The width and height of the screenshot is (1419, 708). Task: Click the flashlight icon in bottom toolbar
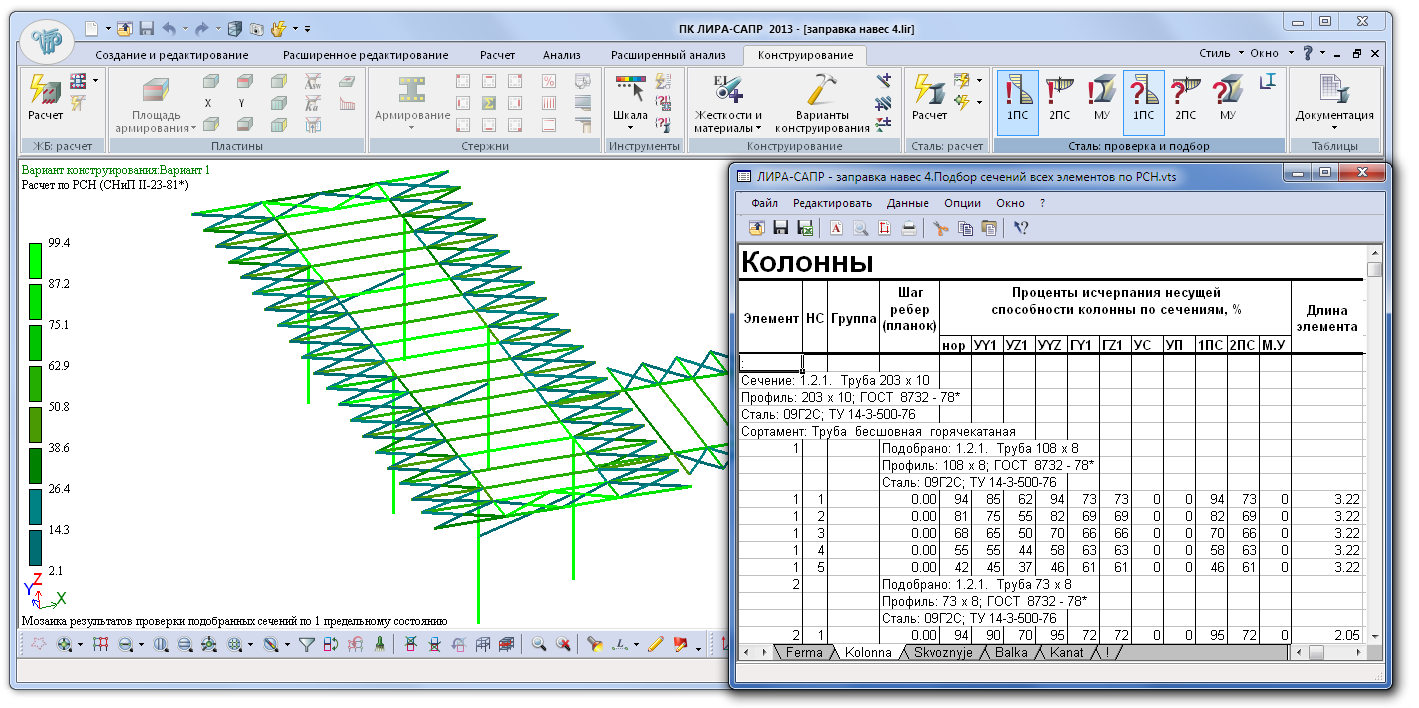click(x=594, y=645)
